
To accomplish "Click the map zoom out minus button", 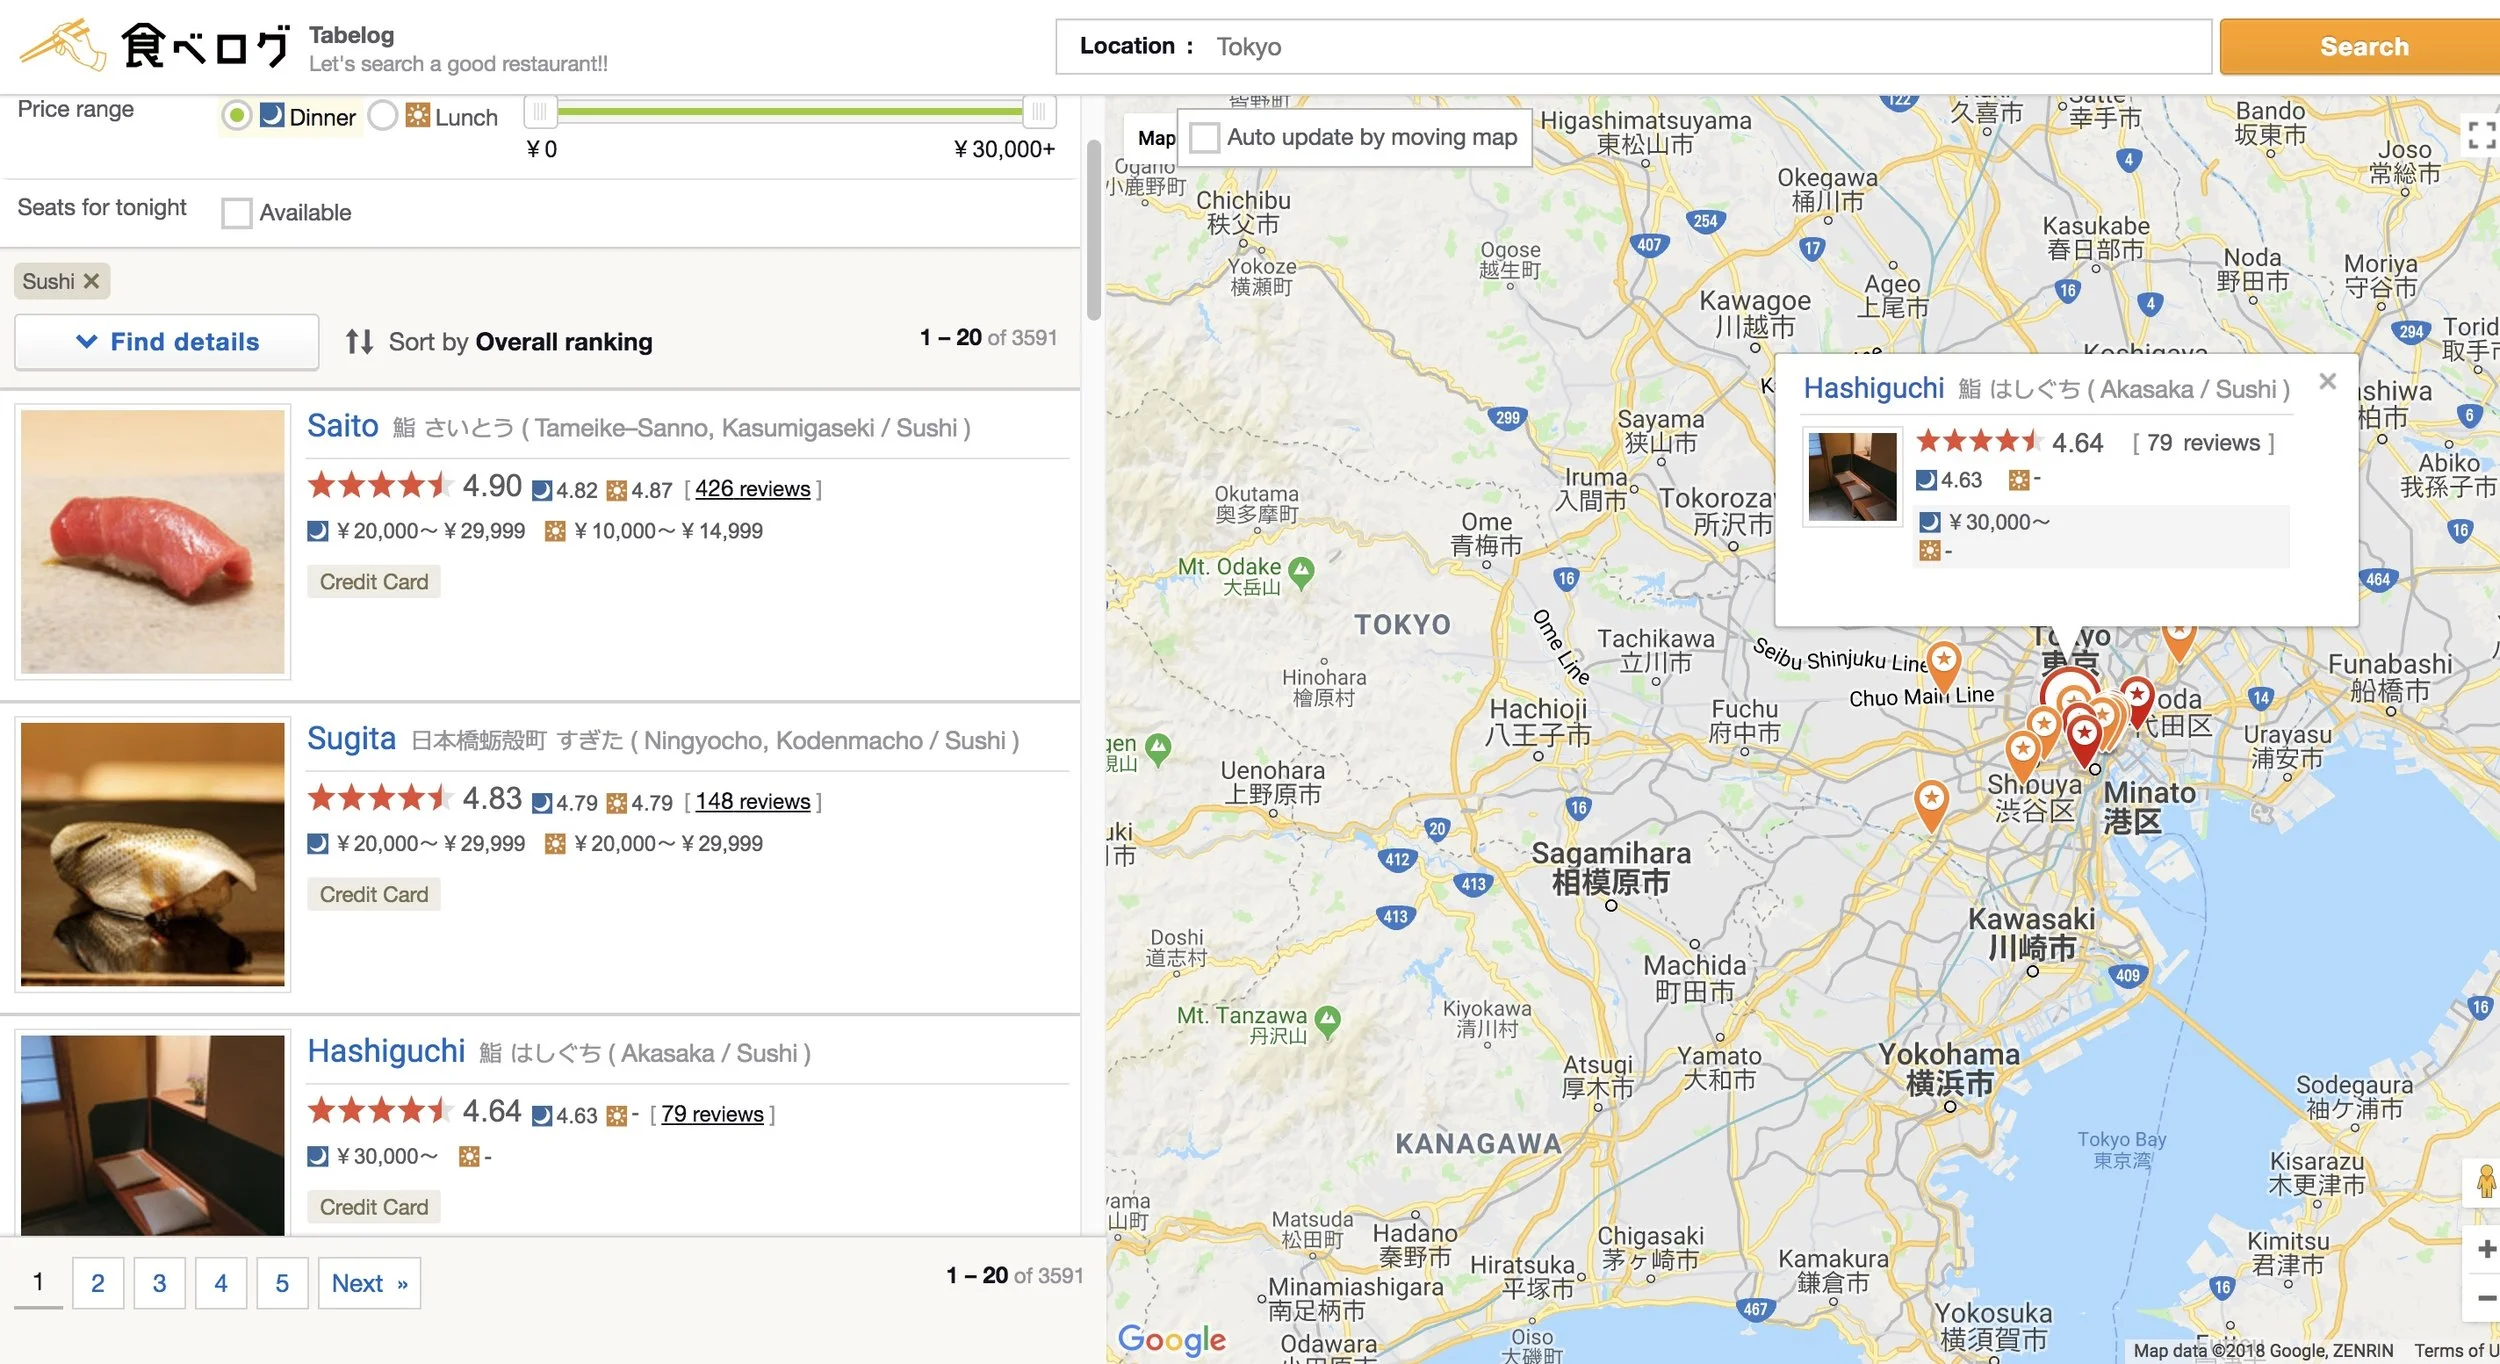I will click(2485, 1298).
